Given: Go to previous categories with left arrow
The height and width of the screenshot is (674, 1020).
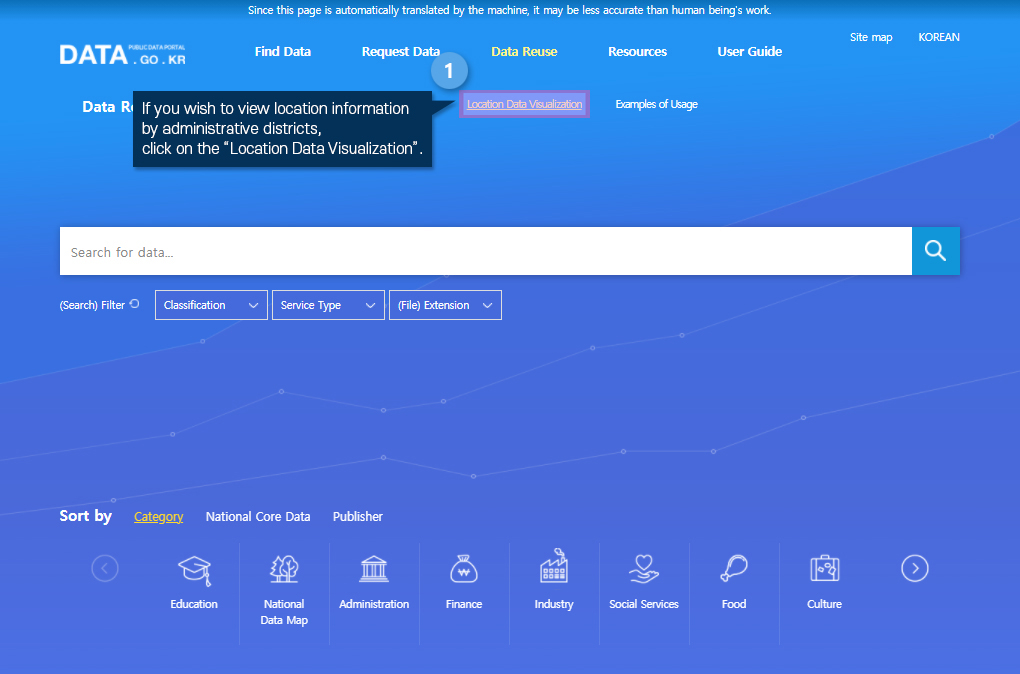Looking at the screenshot, I should pyautogui.click(x=105, y=569).
